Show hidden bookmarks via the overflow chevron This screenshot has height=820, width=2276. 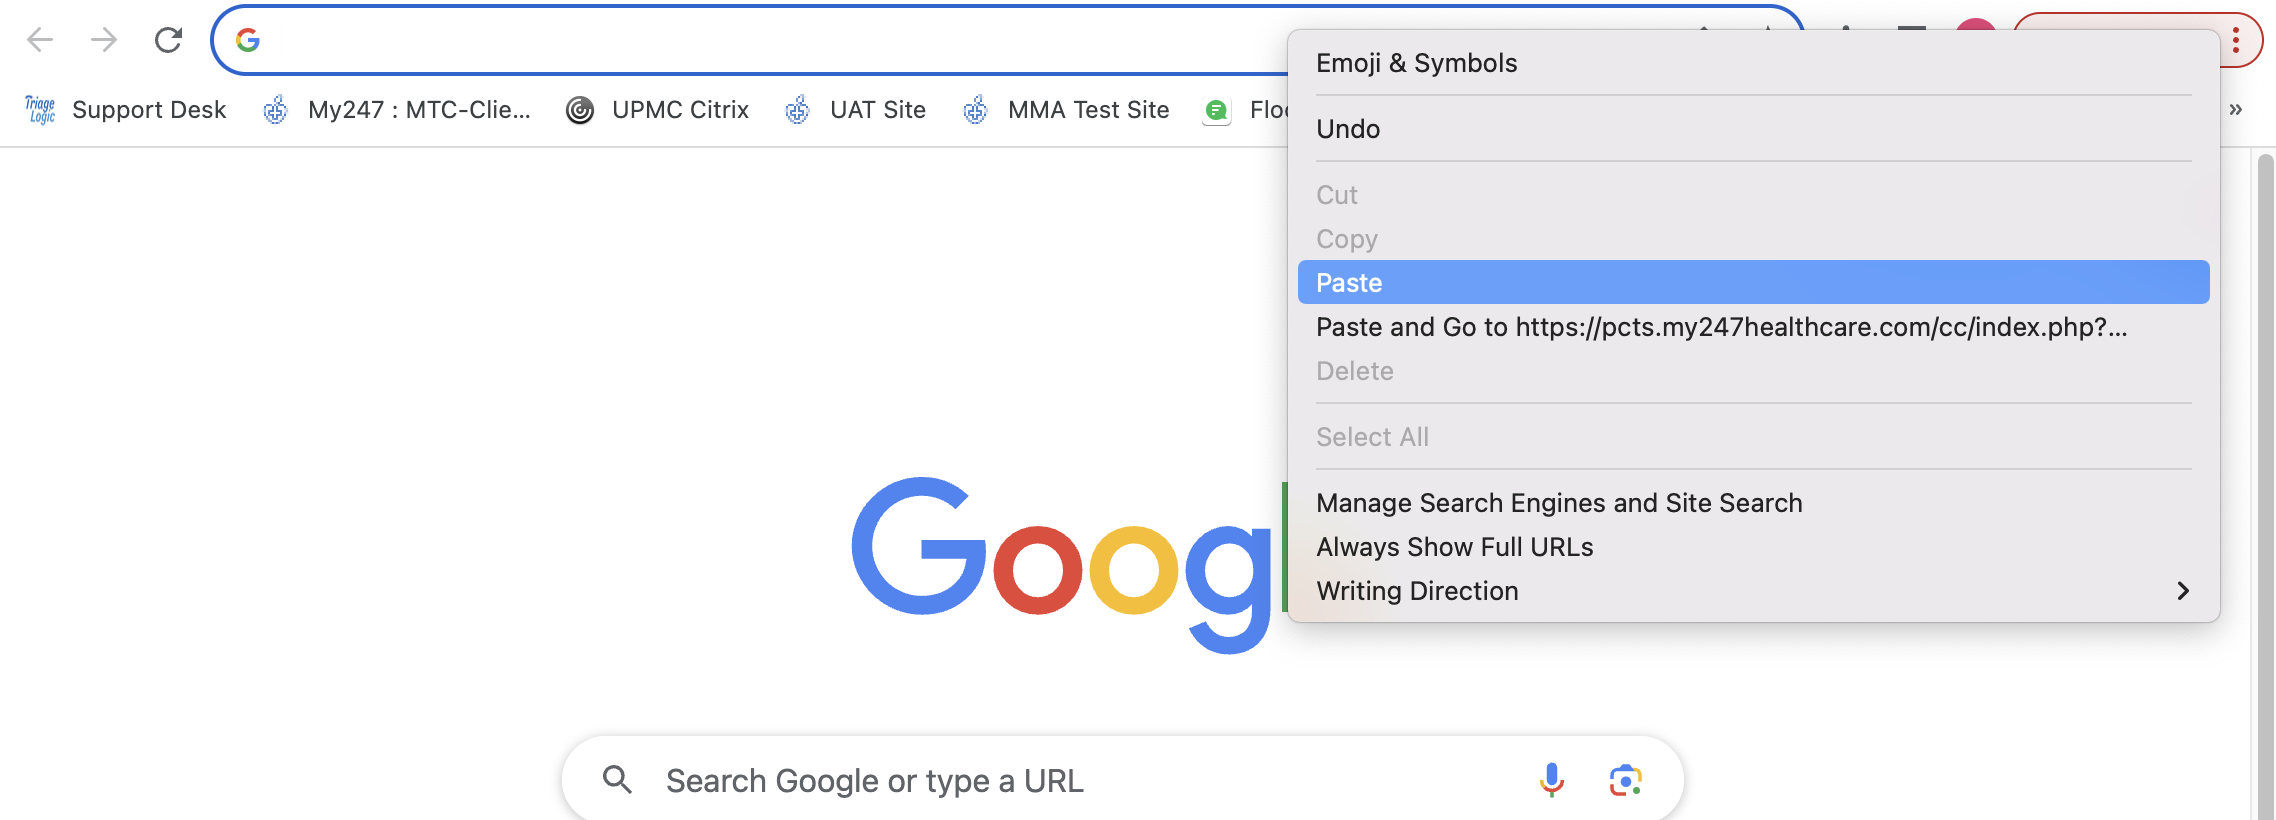coord(2237,110)
